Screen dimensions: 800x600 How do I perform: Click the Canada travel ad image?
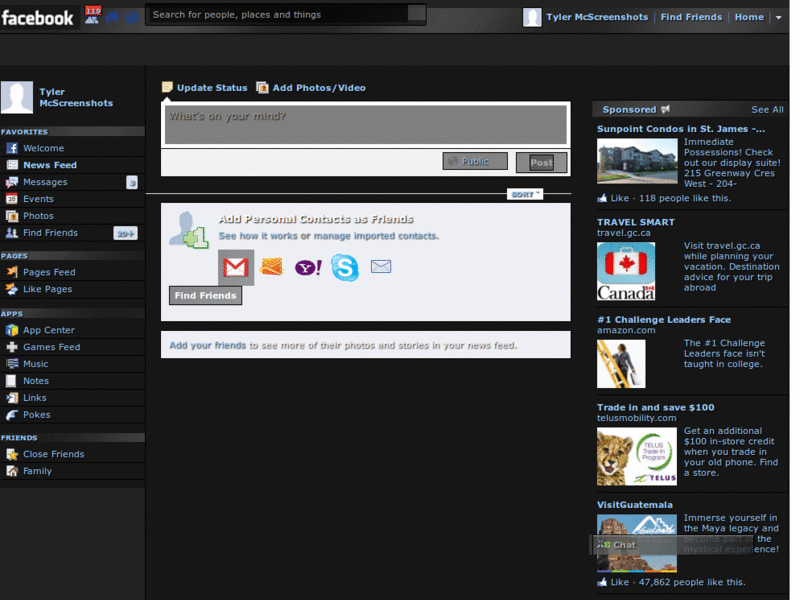pyautogui.click(x=626, y=271)
